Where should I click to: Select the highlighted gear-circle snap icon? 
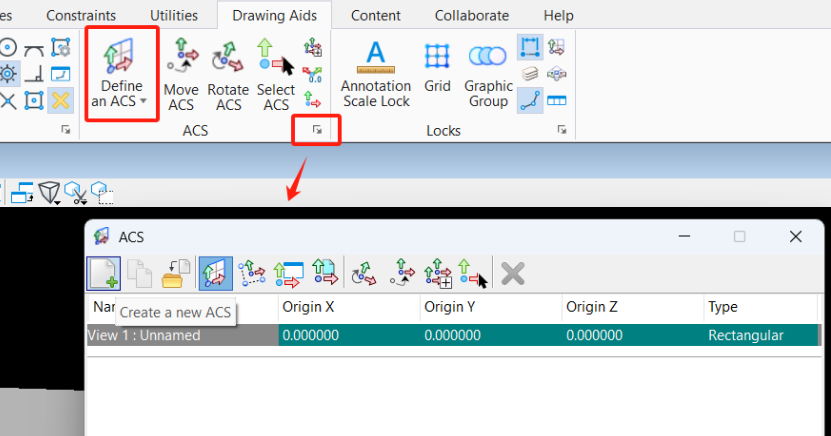pyautogui.click(x=8, y=74)
